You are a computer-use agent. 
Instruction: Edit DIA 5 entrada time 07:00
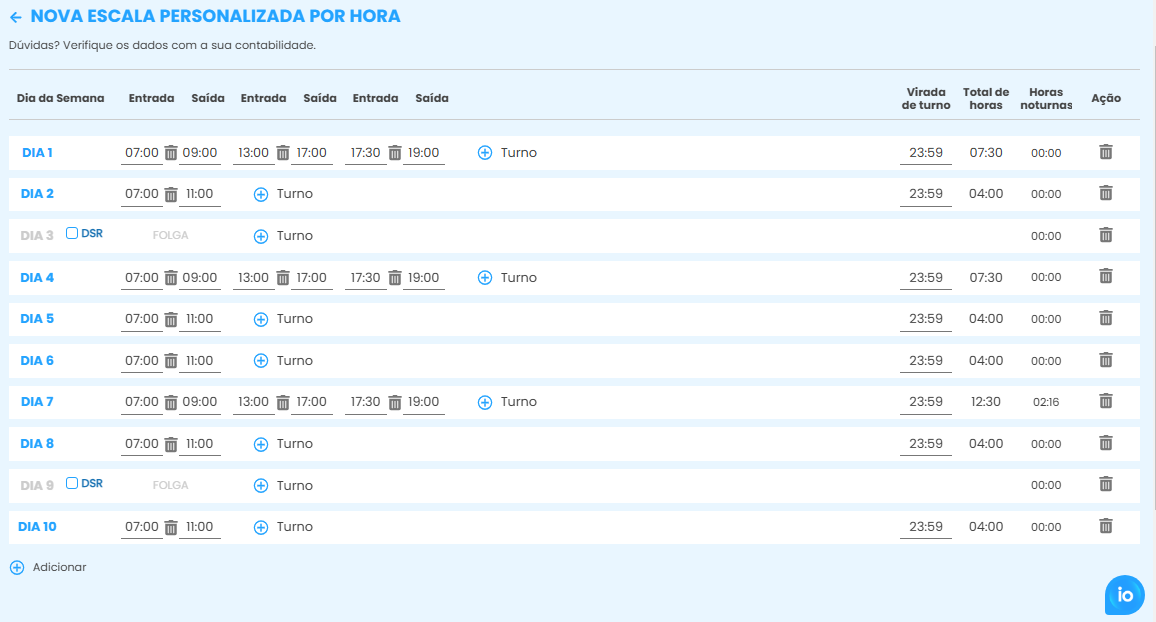141,319
